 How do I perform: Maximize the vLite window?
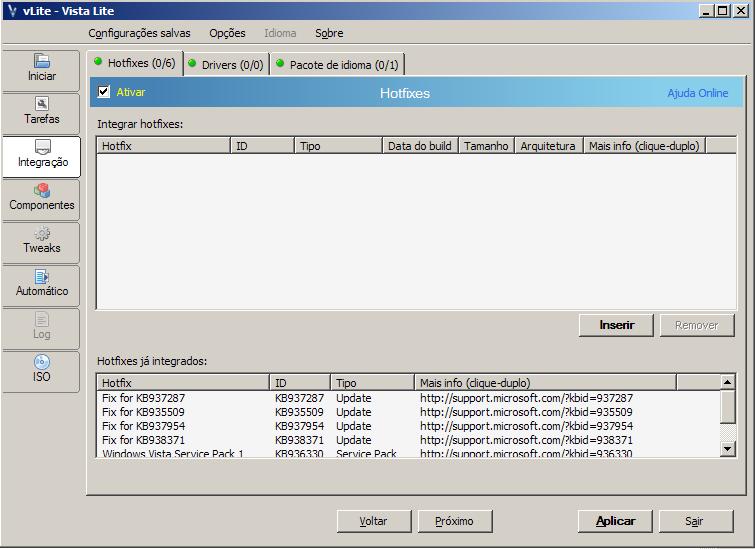pos(722,11)
